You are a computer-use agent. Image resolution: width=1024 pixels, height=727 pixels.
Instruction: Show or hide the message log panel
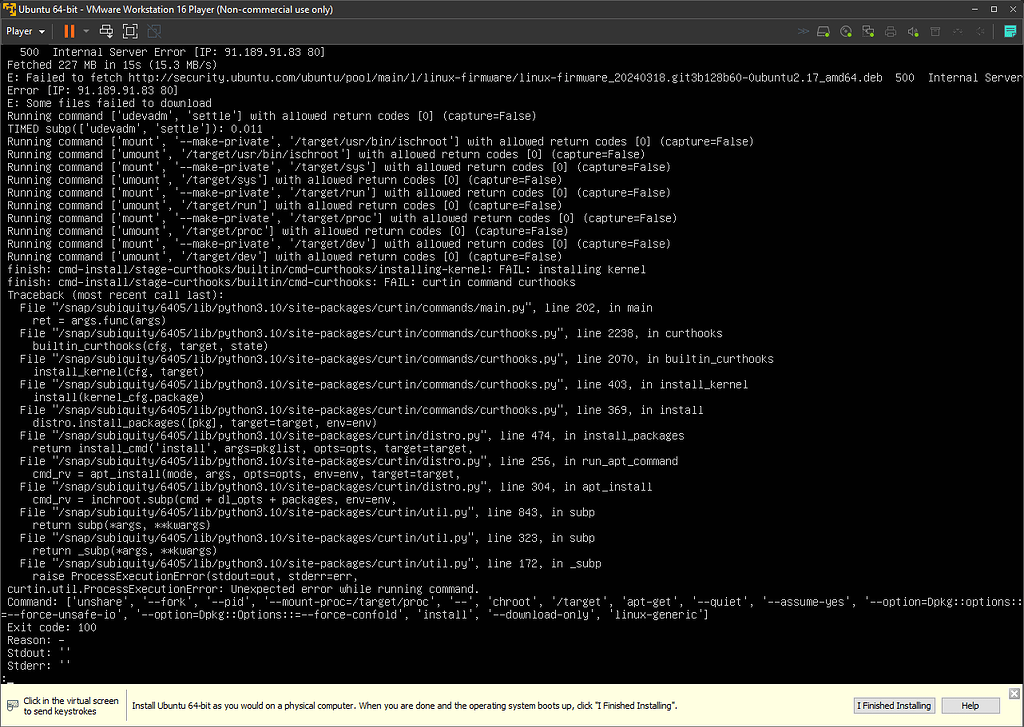tap(1009, 31)
